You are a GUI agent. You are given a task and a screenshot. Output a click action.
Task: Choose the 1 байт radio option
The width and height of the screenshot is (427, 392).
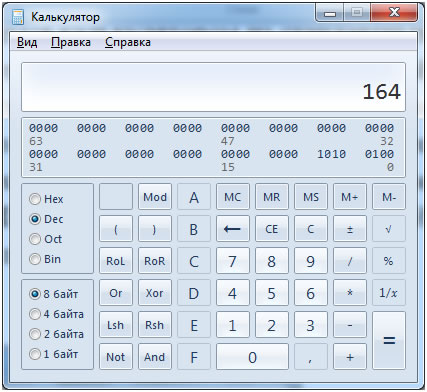click(x=35, y=354)
